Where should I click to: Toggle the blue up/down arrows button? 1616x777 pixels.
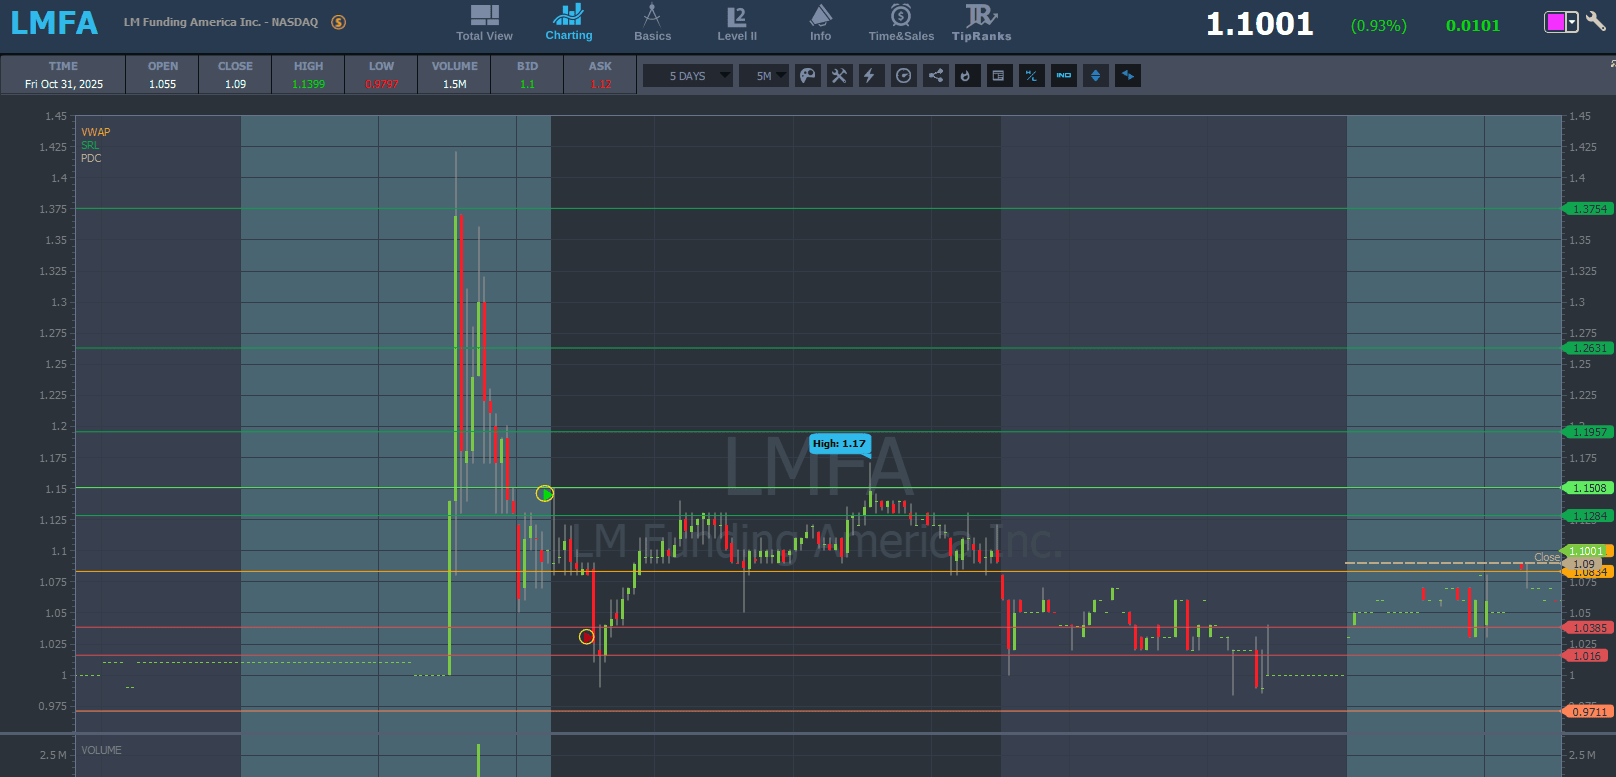coord(1096,76)
